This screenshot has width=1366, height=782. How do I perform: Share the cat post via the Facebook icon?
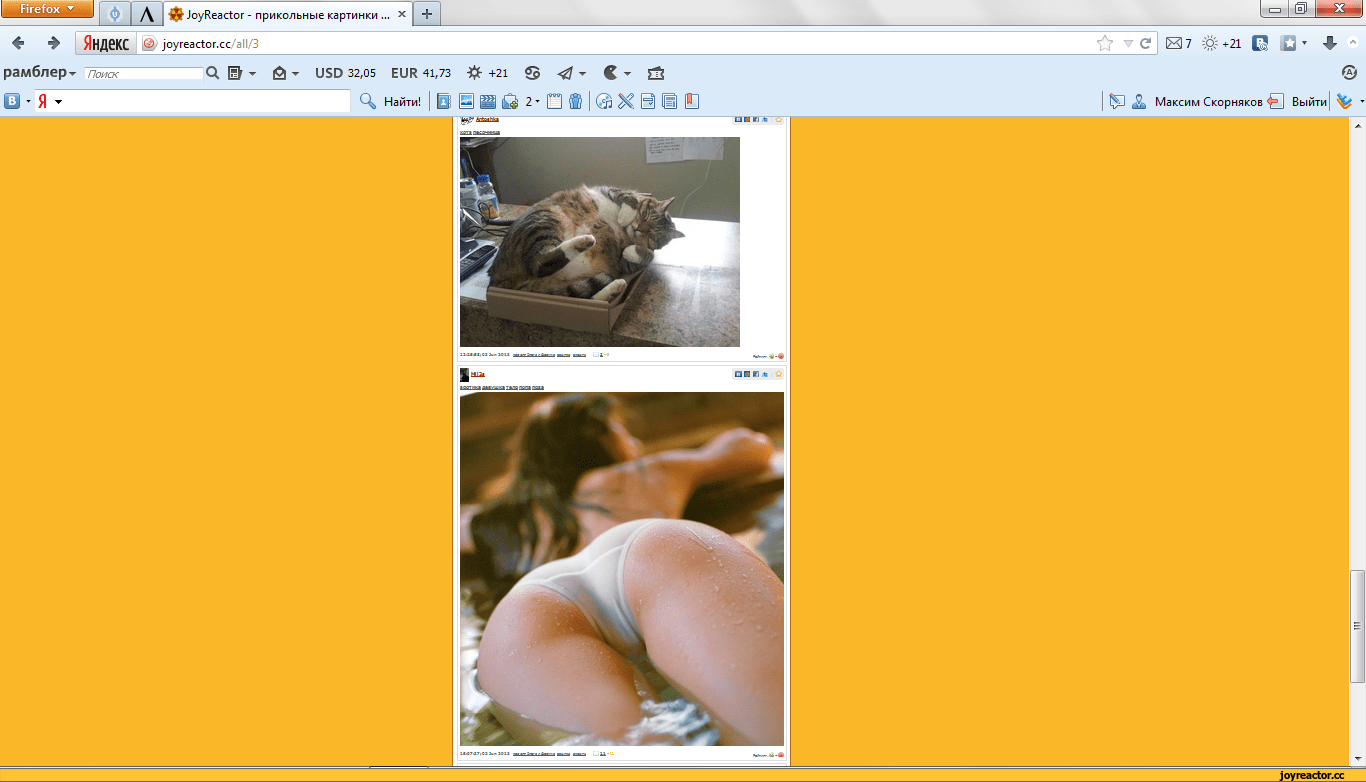point(756,119)
